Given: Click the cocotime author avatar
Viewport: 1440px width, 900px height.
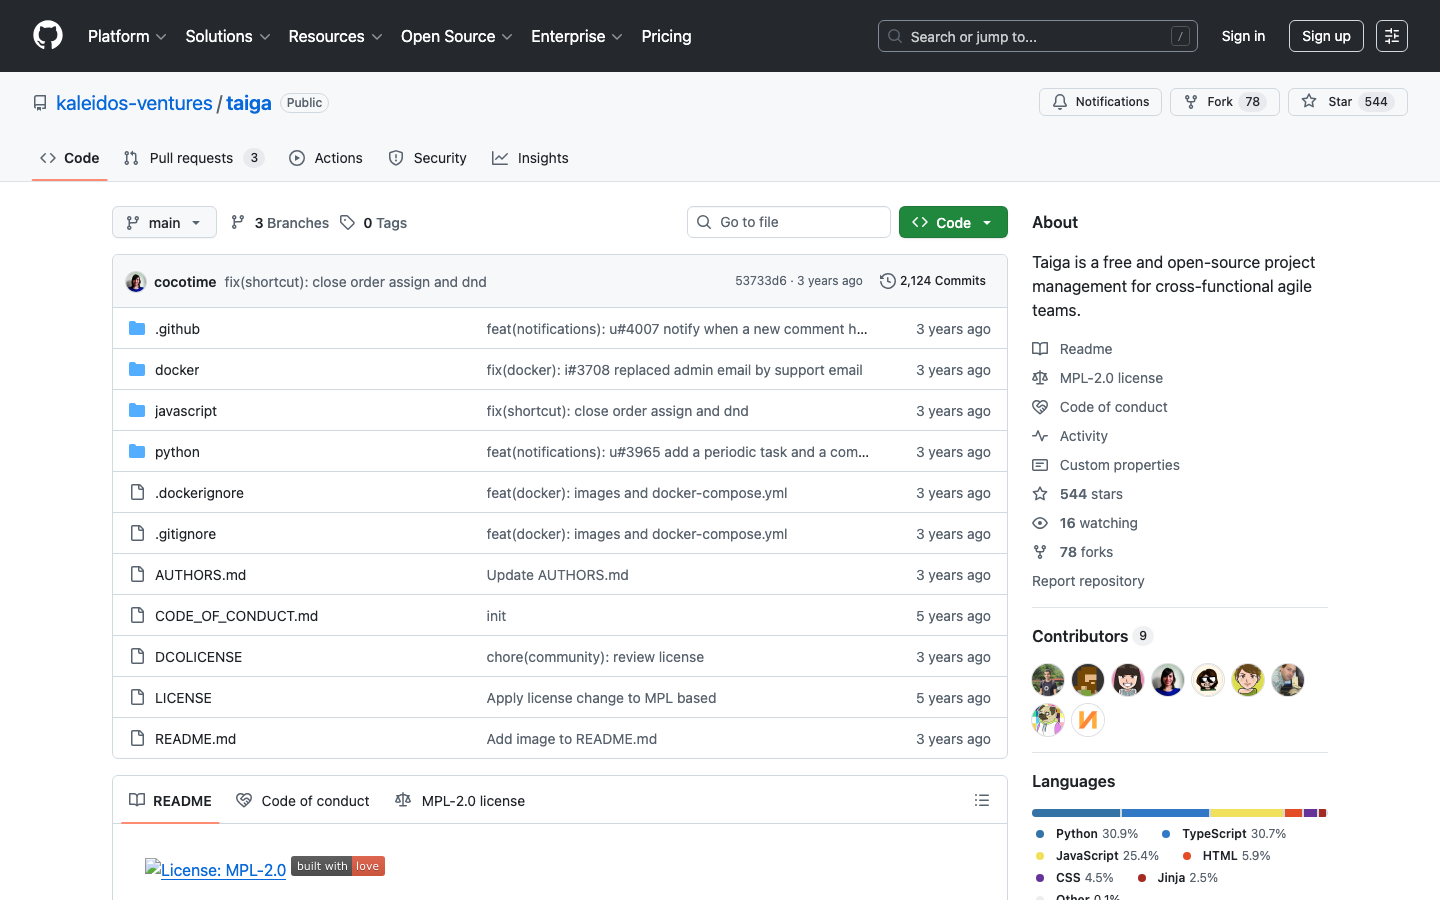Looking at the screenshot, I should [136, 282].
